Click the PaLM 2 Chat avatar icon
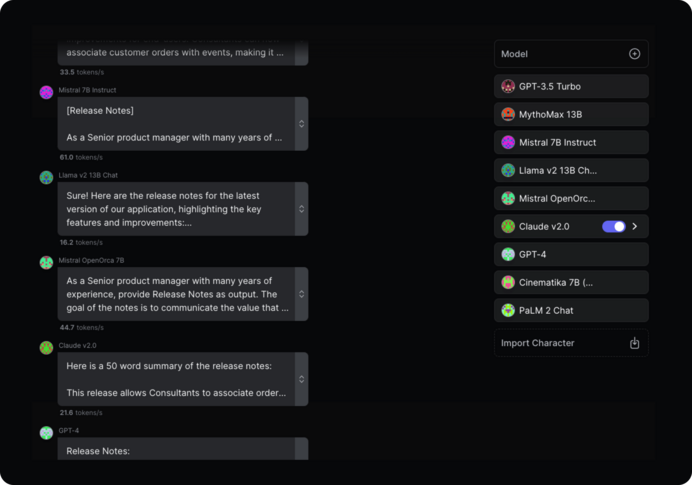Viewport: 692px width, 485px height. 508,310
